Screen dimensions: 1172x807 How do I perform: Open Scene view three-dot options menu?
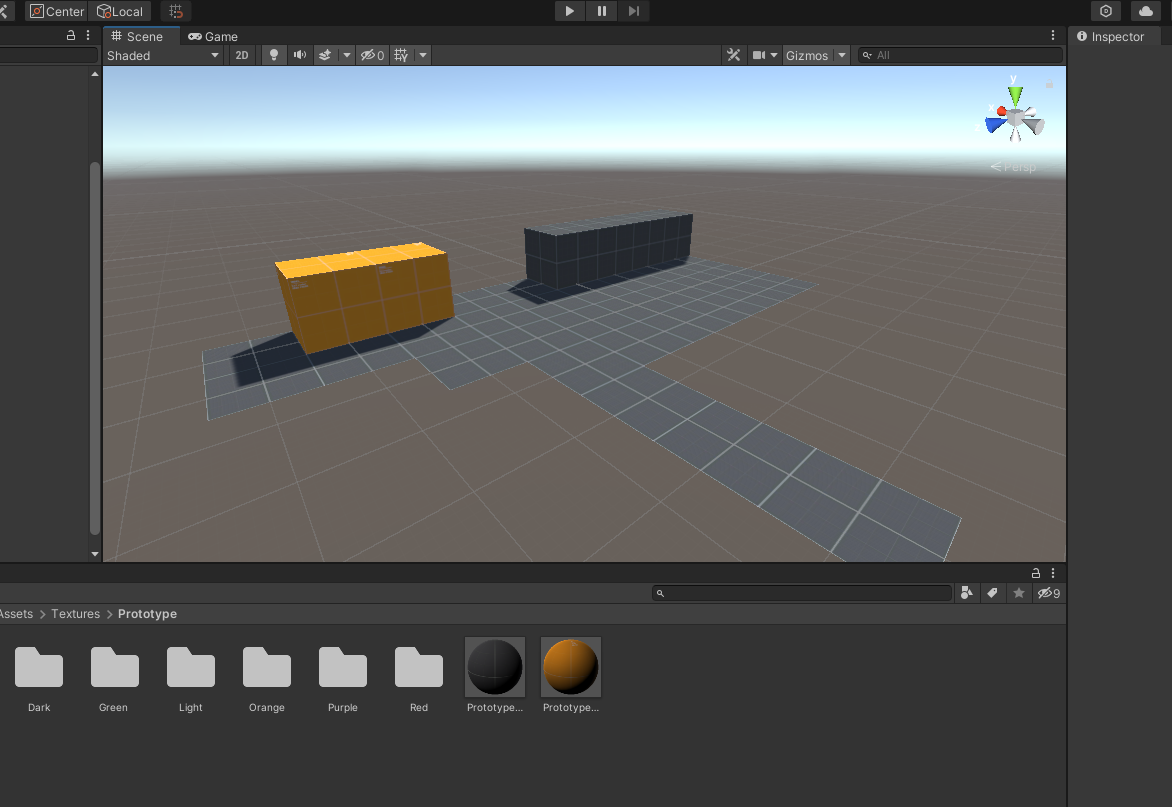point(1053,35)
